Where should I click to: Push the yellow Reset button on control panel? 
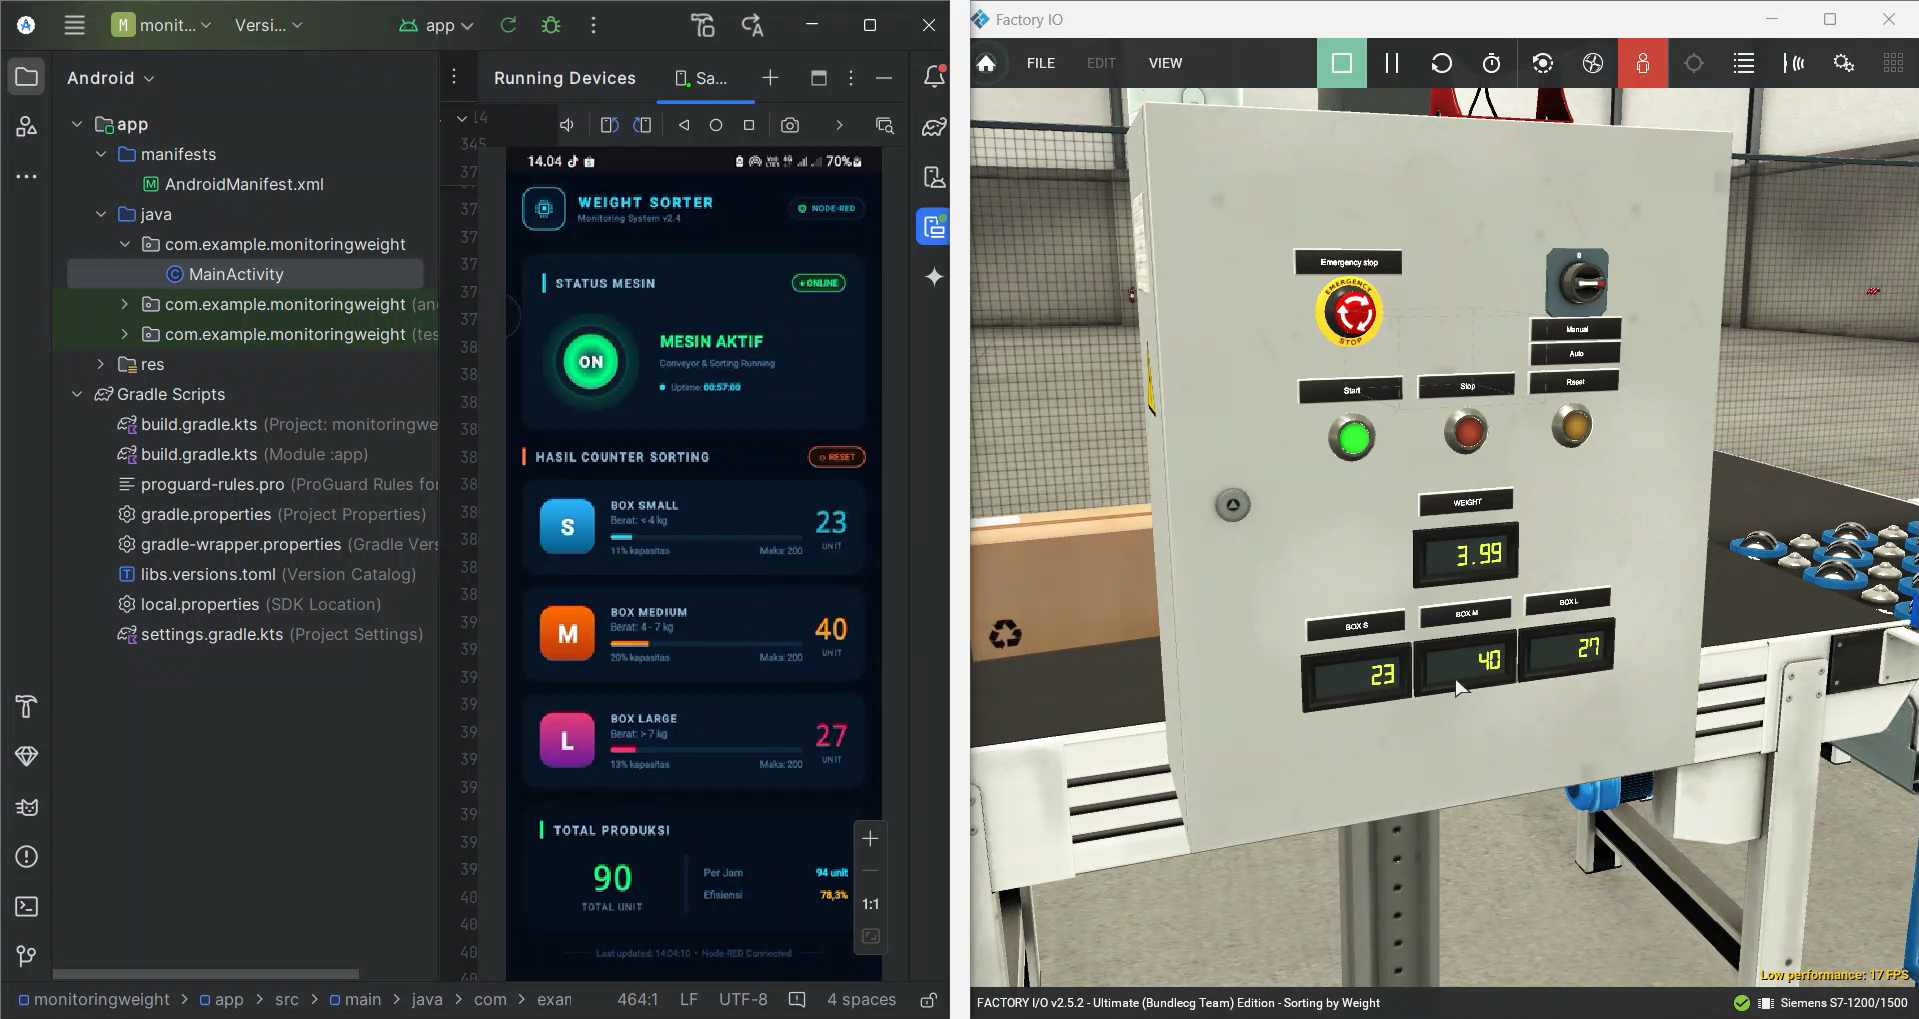[1572, 425]
